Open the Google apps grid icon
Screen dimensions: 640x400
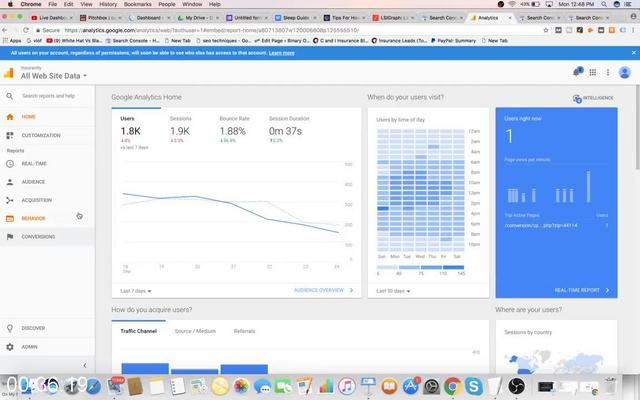(x=593, y=72)
